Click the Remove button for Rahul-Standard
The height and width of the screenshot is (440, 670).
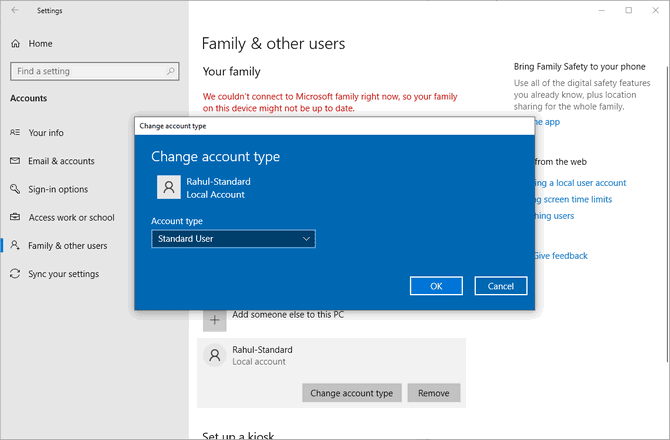coord(433,393)
